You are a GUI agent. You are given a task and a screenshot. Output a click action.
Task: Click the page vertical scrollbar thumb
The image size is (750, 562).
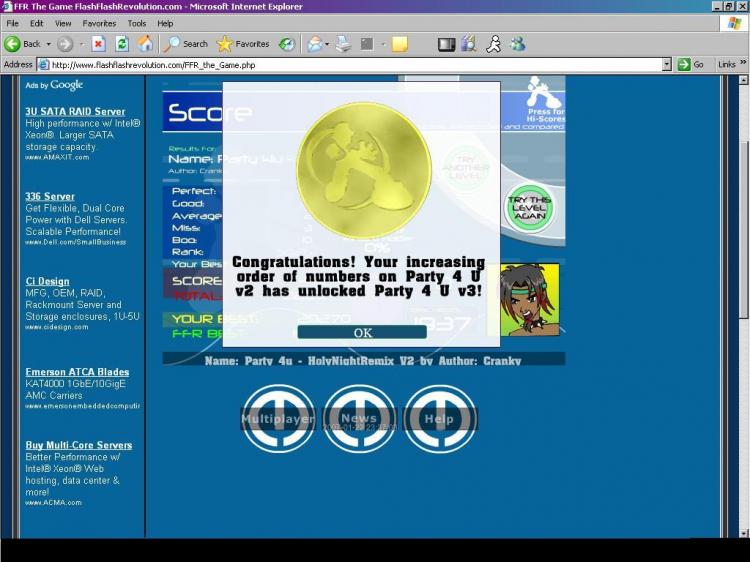click(x=743, y=230)
